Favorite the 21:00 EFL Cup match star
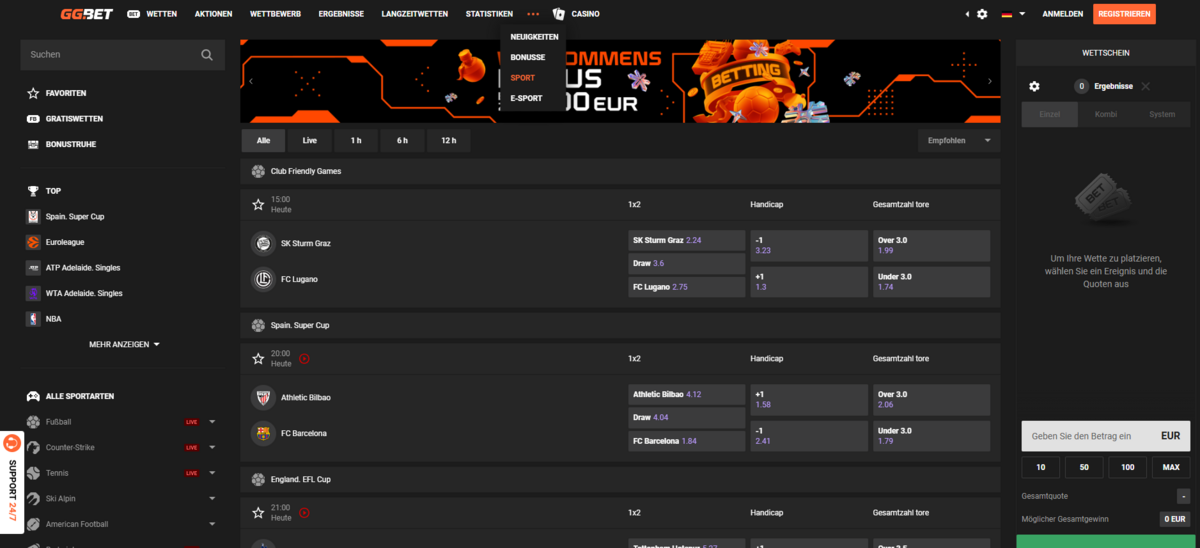This screenshot has height=548, width=1200. 258,512
